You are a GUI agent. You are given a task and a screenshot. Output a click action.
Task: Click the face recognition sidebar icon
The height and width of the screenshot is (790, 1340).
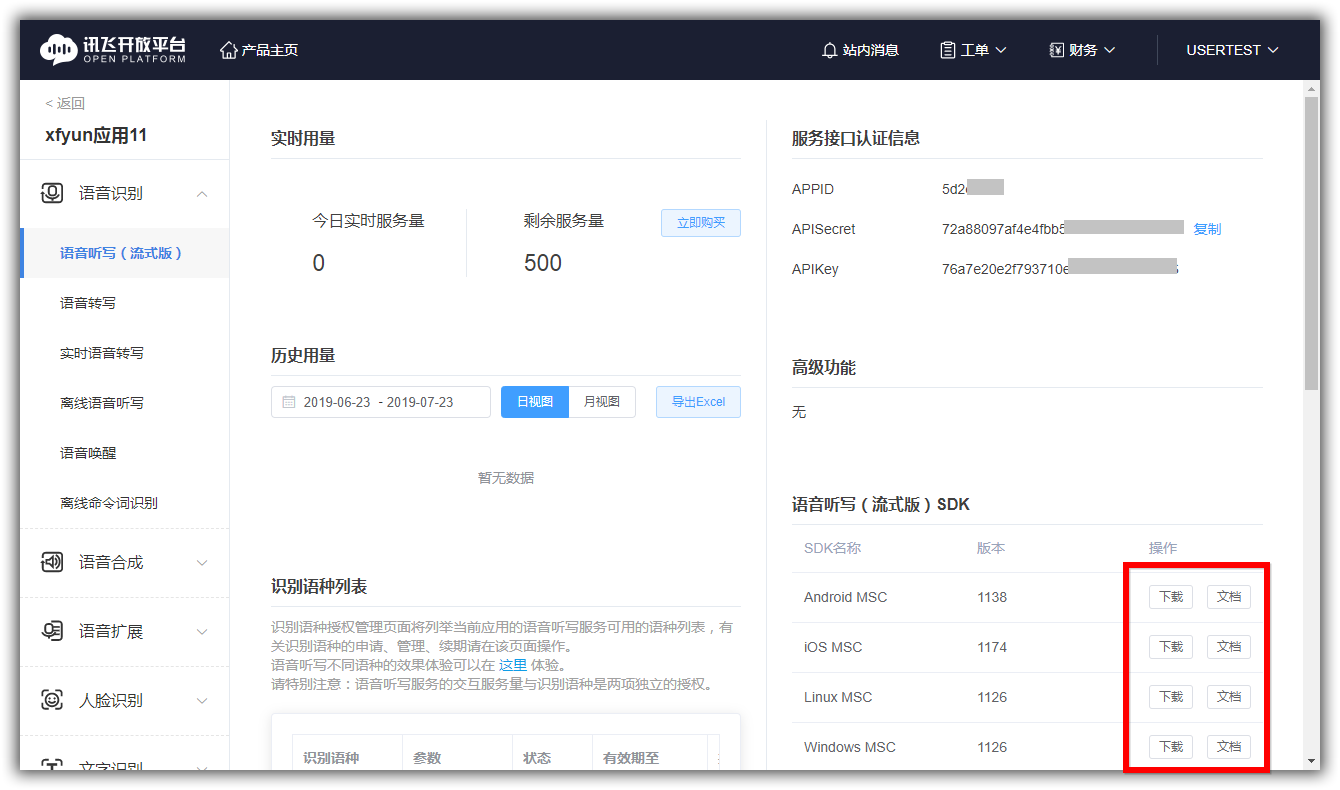pyautogui.click(x=52, y=700)
